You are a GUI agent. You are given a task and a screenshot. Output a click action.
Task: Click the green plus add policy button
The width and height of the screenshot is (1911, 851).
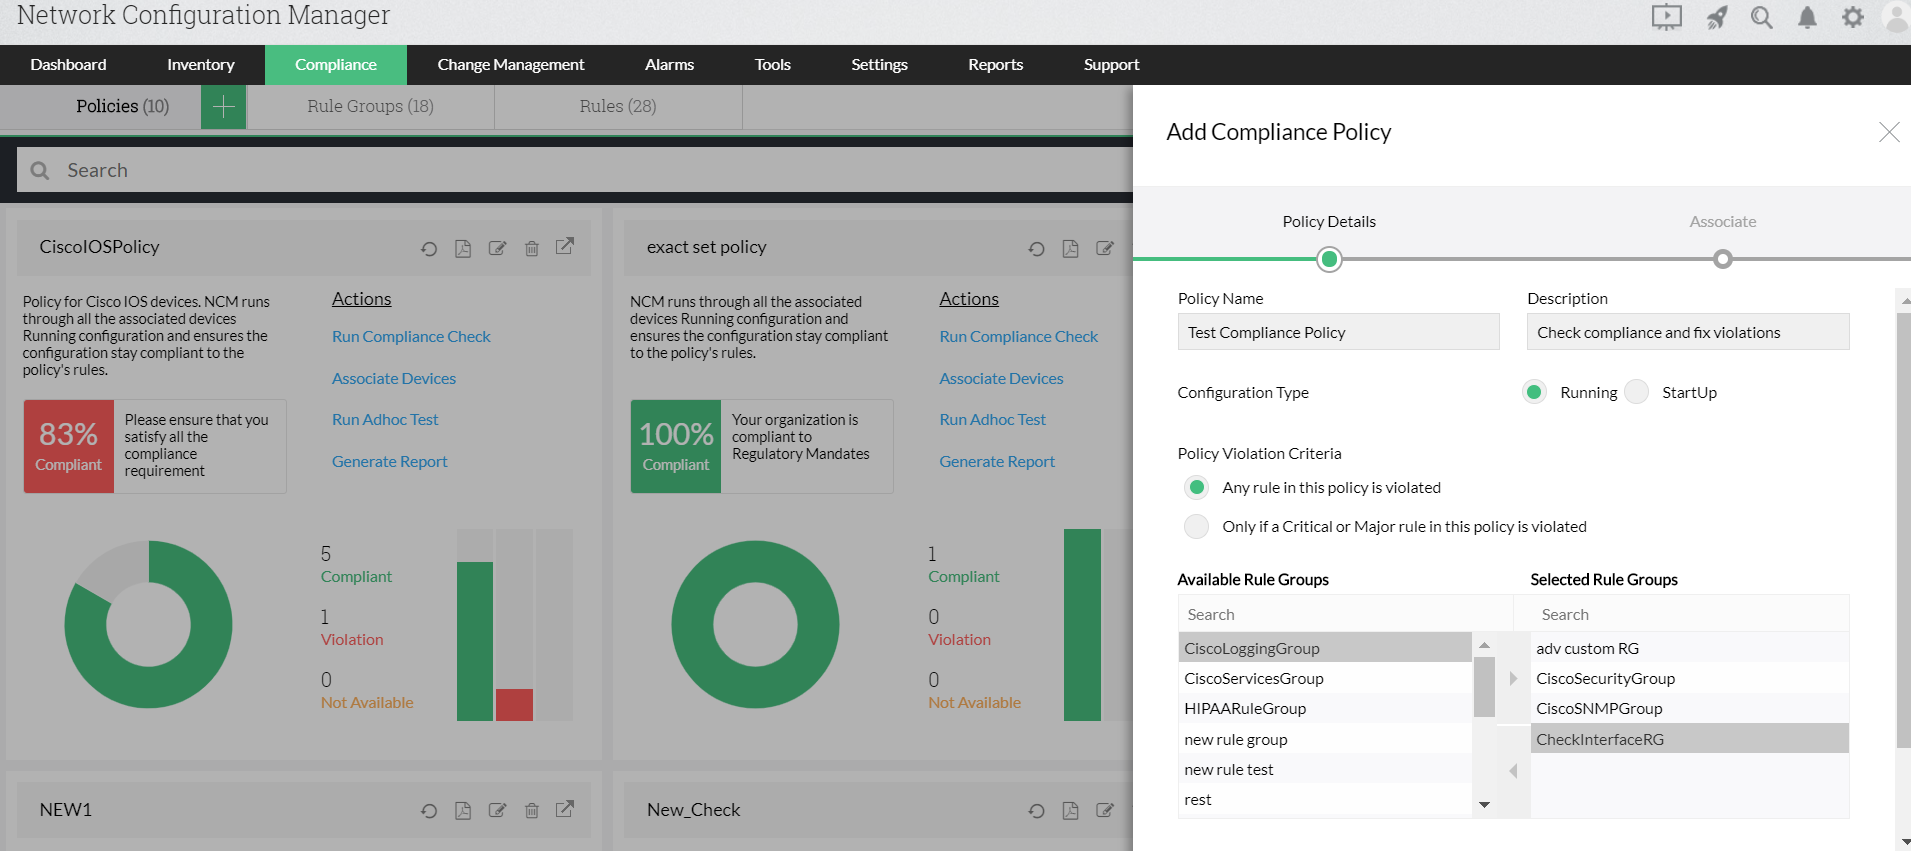coord(224,106)
